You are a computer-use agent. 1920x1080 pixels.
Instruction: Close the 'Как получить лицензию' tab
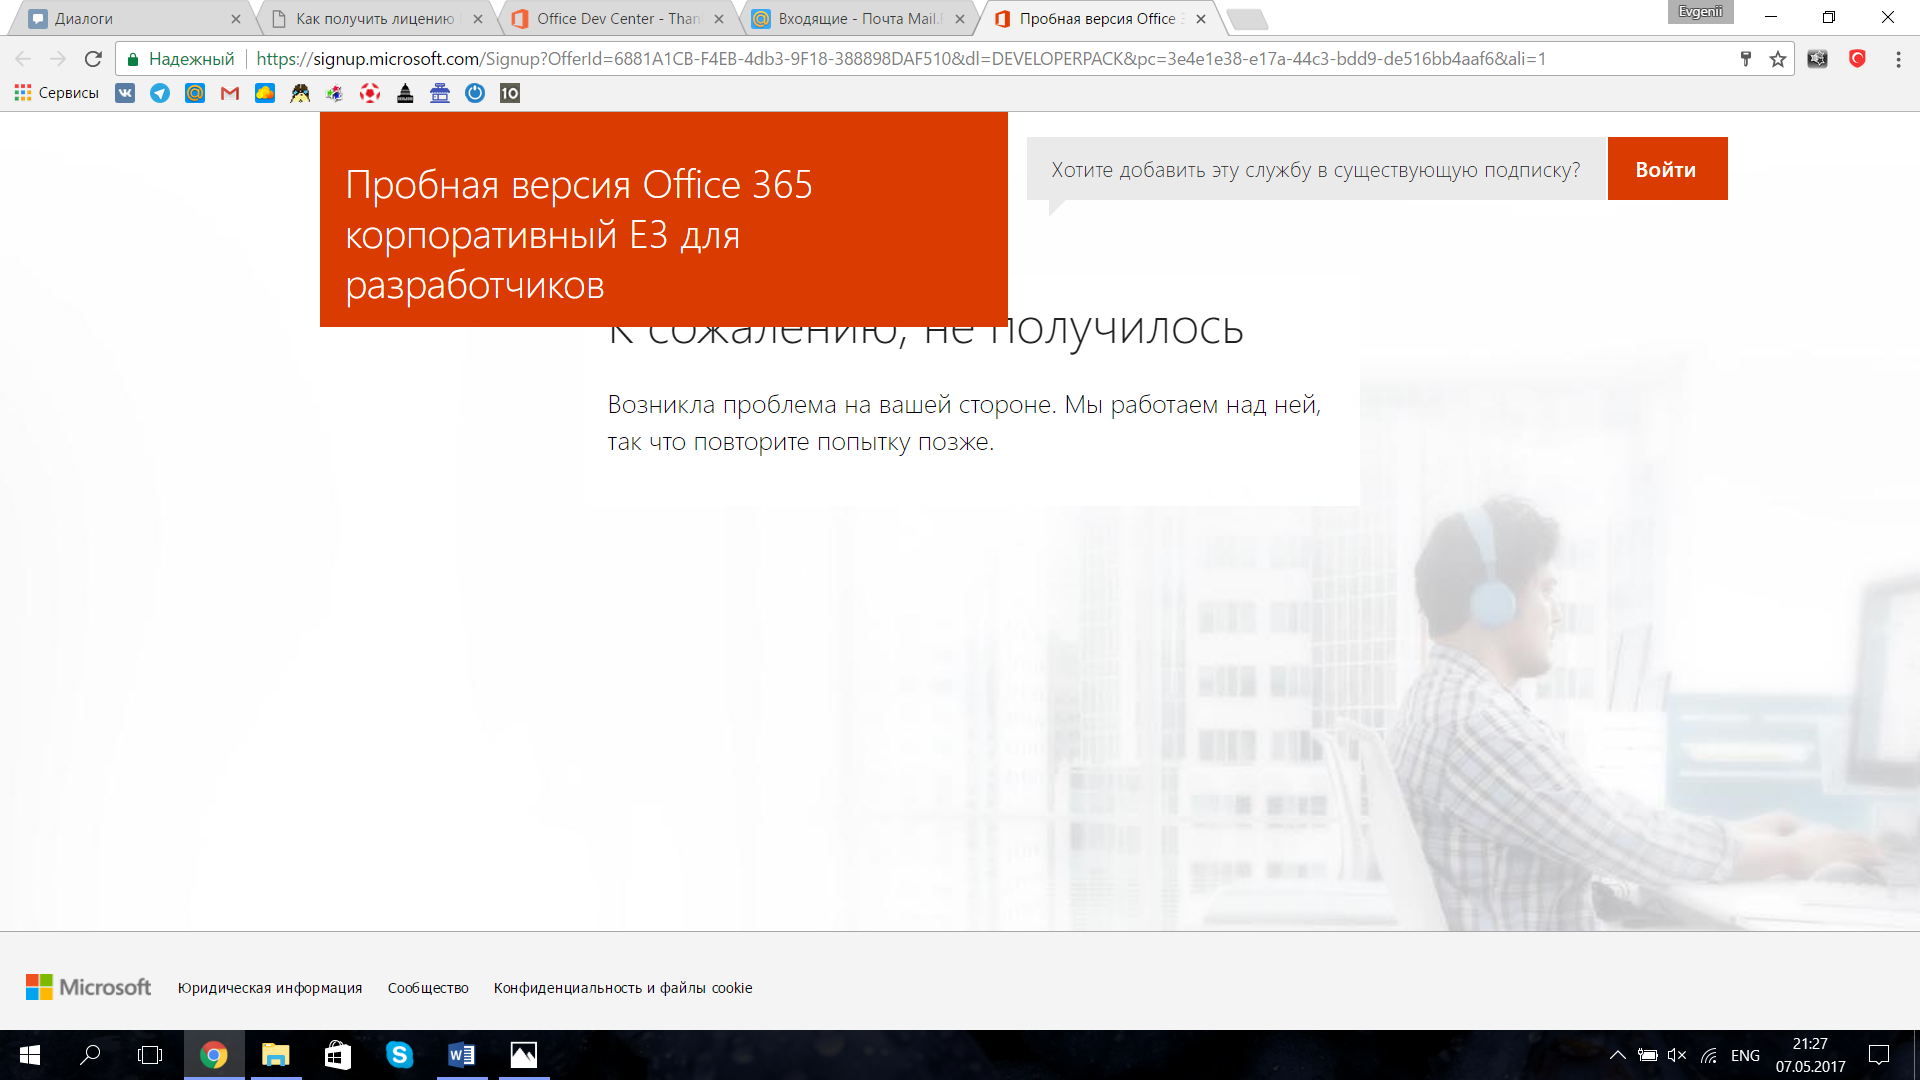[478, 19]
